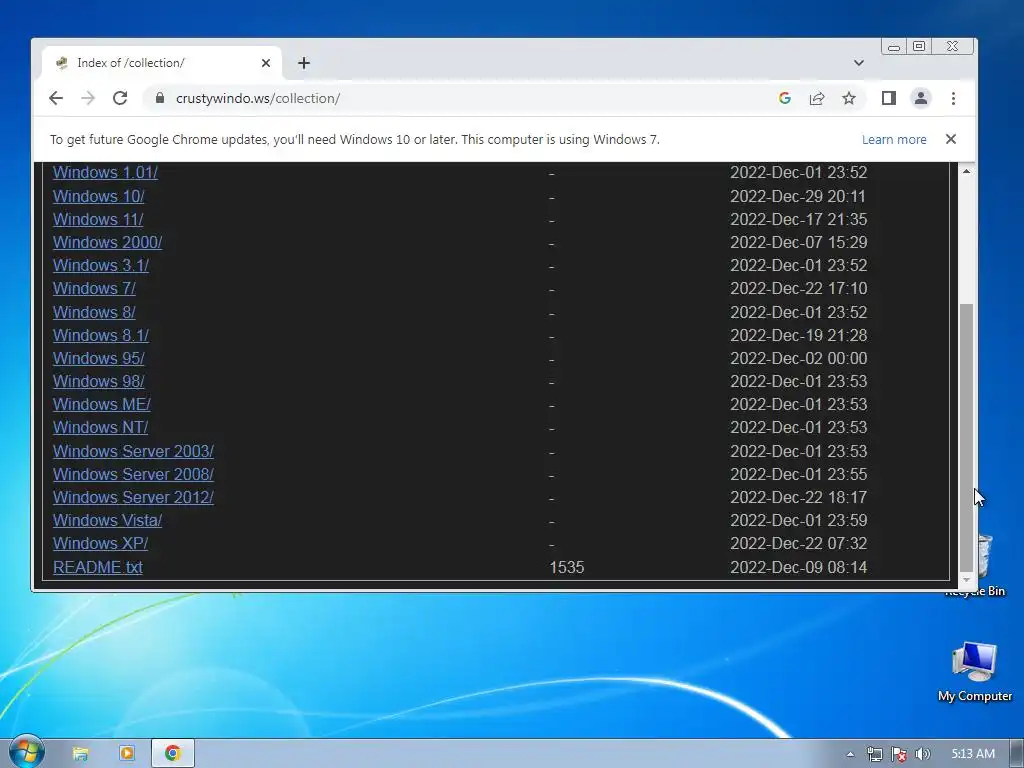Viewport: 1024px width, 768px height.
Task: Open the Action Center flag icon
Action: [x=899, y=754]
